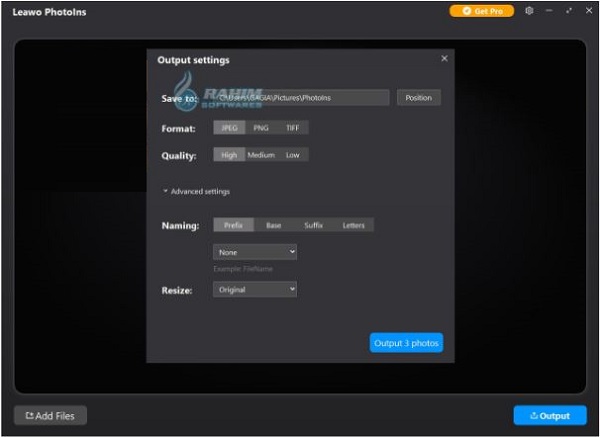Image resolution: width=600 pixels, height=437 pixels.
Task: Close the Output settings dialog
Action: coord(444,59)
